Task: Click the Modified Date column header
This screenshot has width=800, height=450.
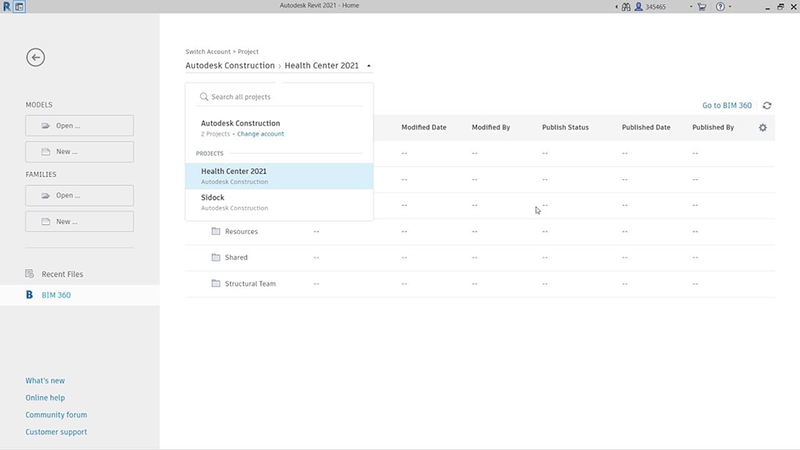Action: [x=423, y=128]
